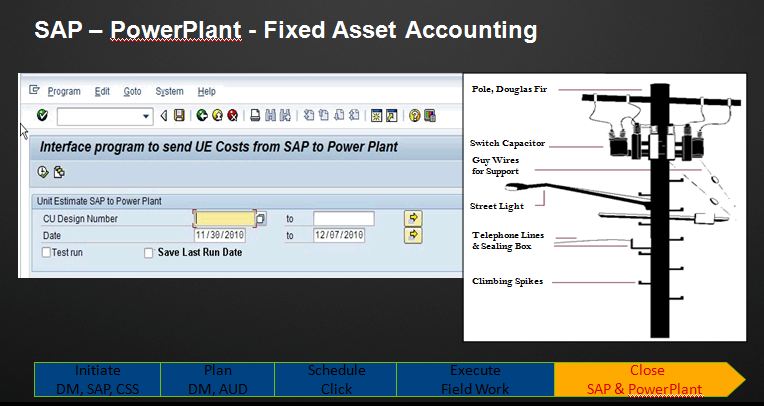Click the green Enter checkmark icon

[x=42, y=115]
